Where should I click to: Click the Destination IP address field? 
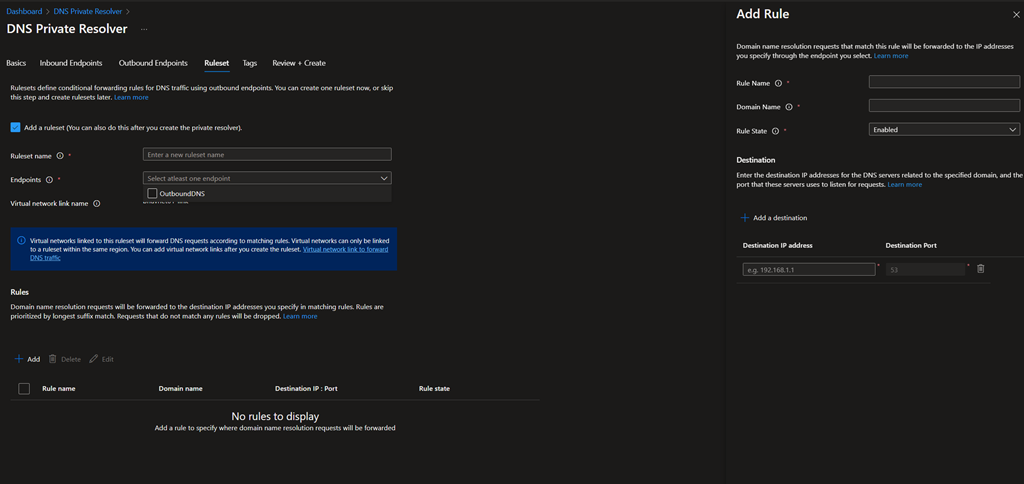point(809,269)
